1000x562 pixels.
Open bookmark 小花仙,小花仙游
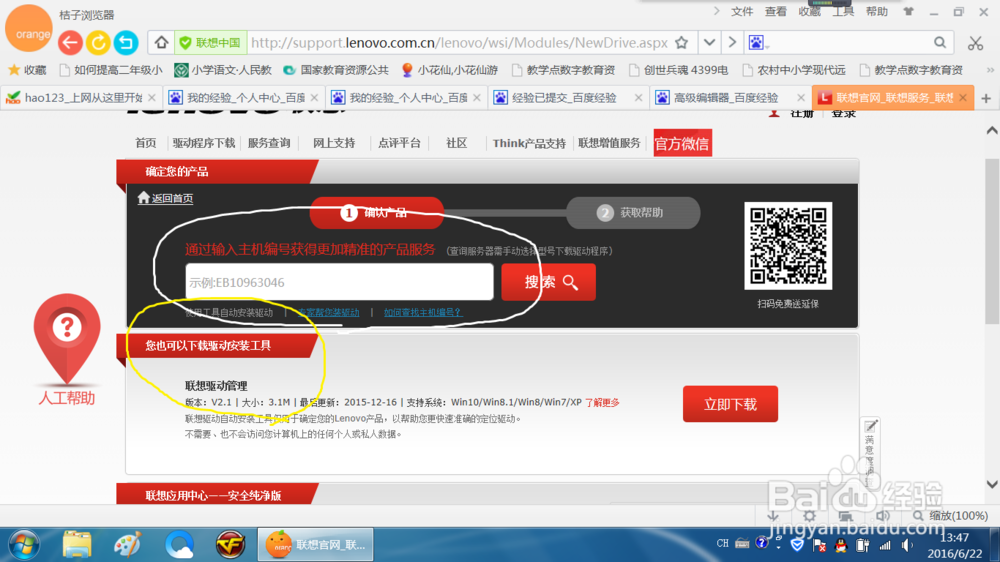pos(450,70)
